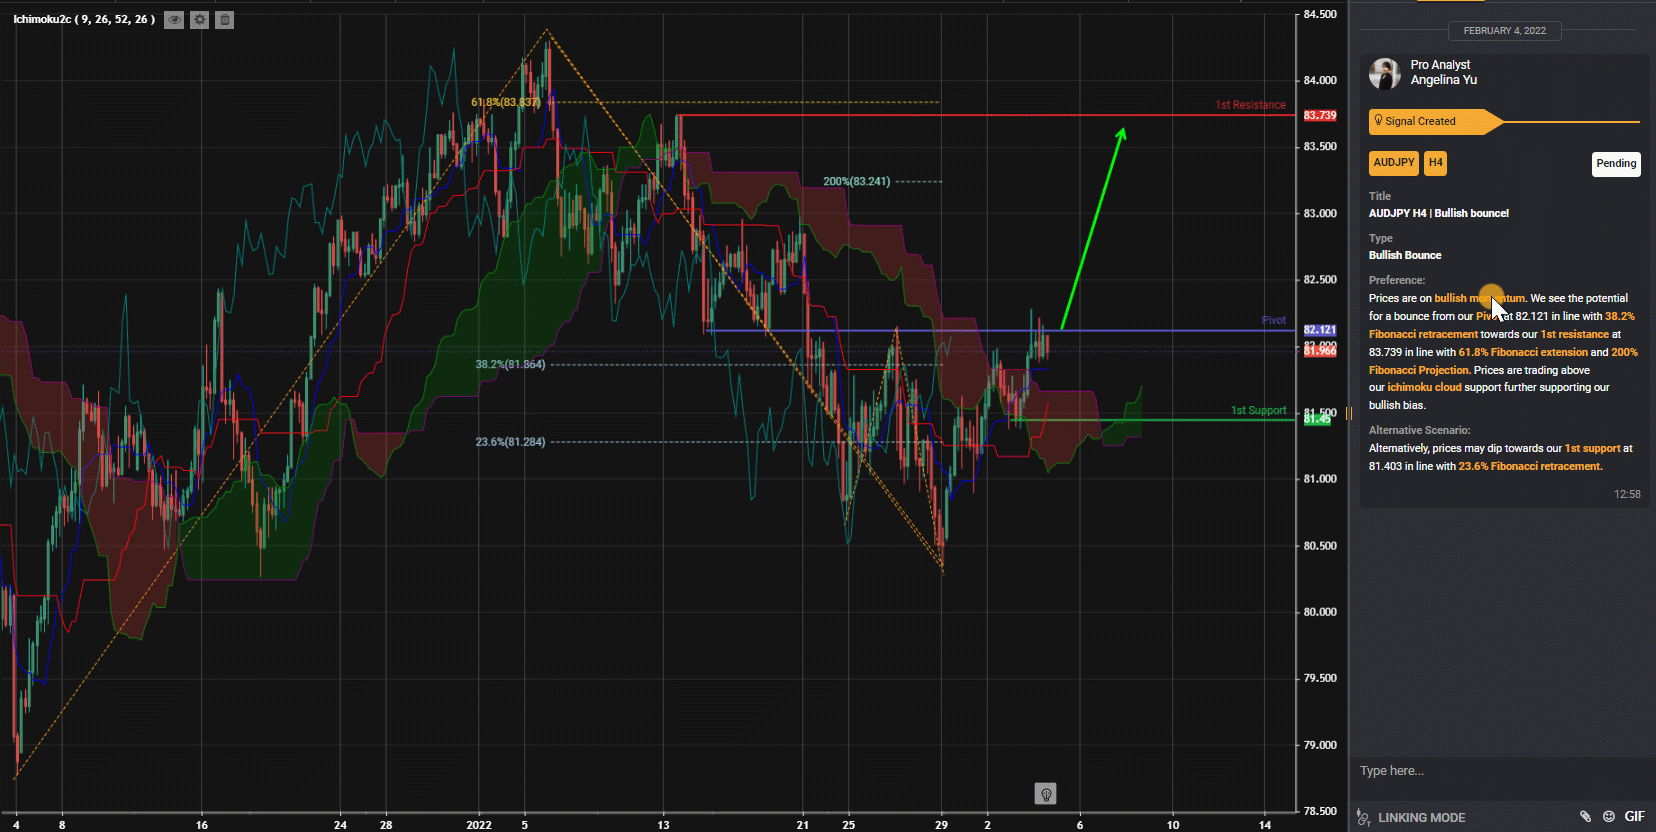
Task: Click the 2022 label on the time axis
Action: [479, 825]
